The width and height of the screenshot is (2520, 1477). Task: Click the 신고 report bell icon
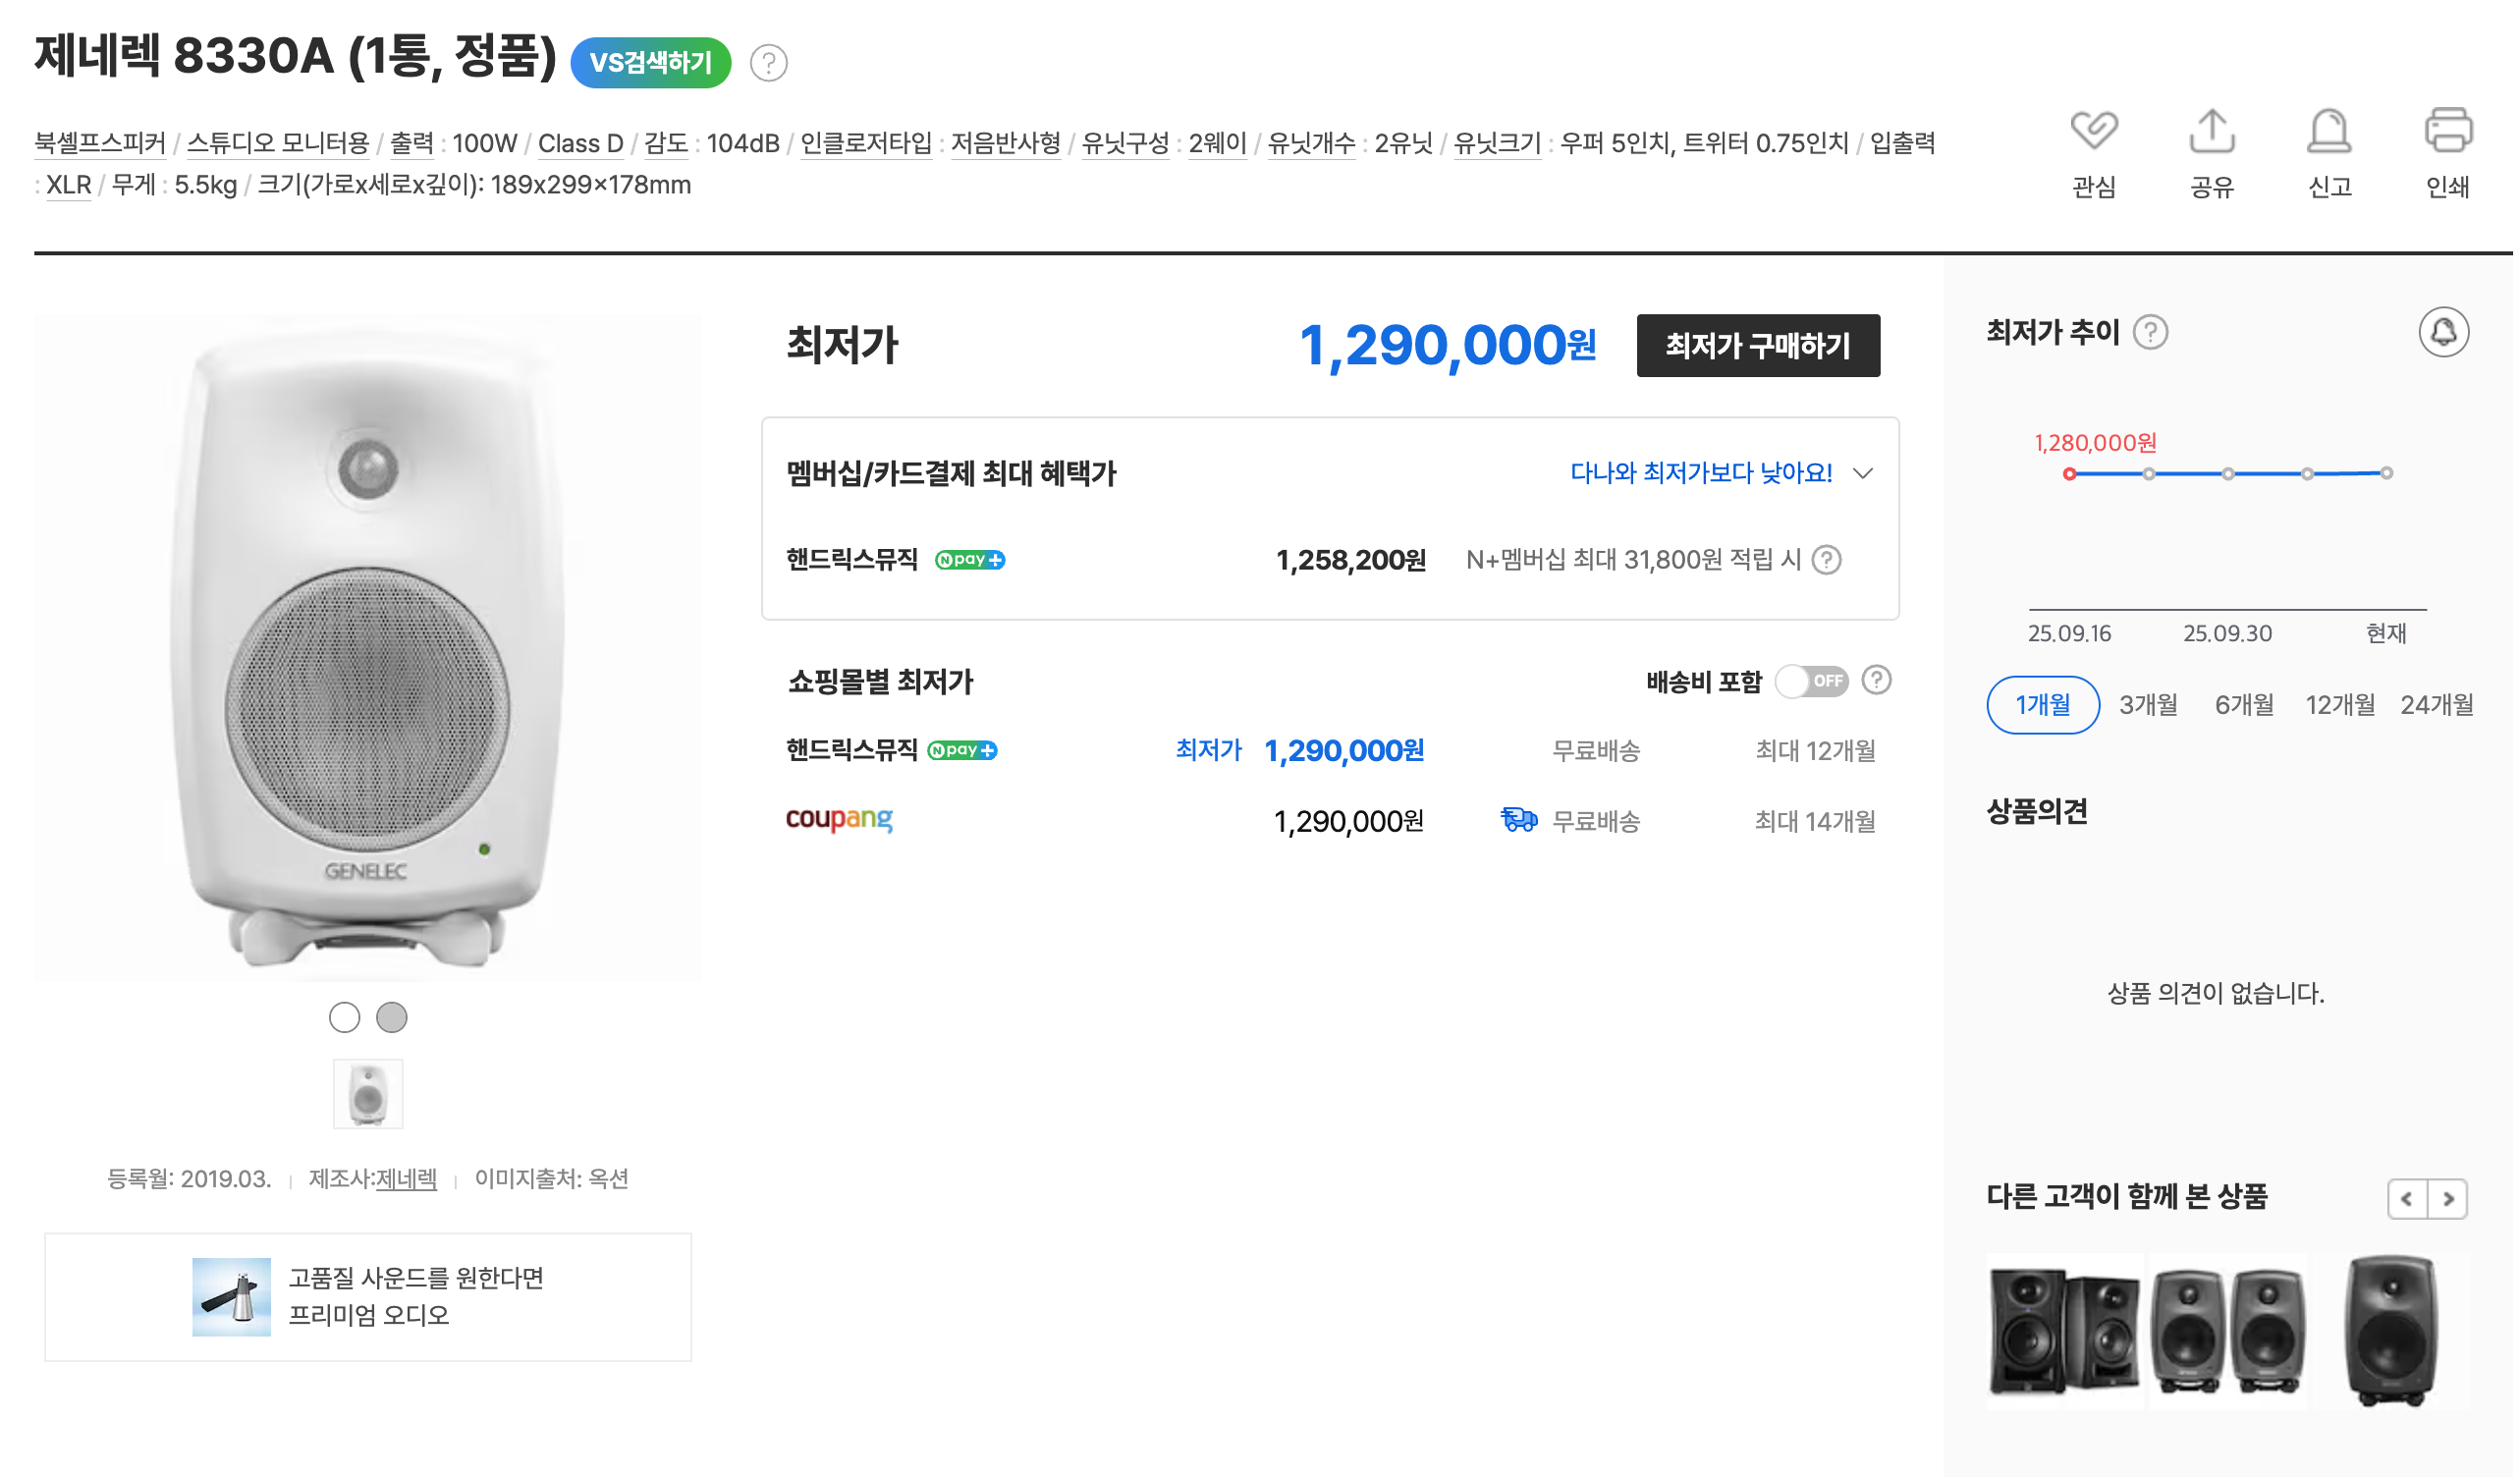(x=2329, y=131)
